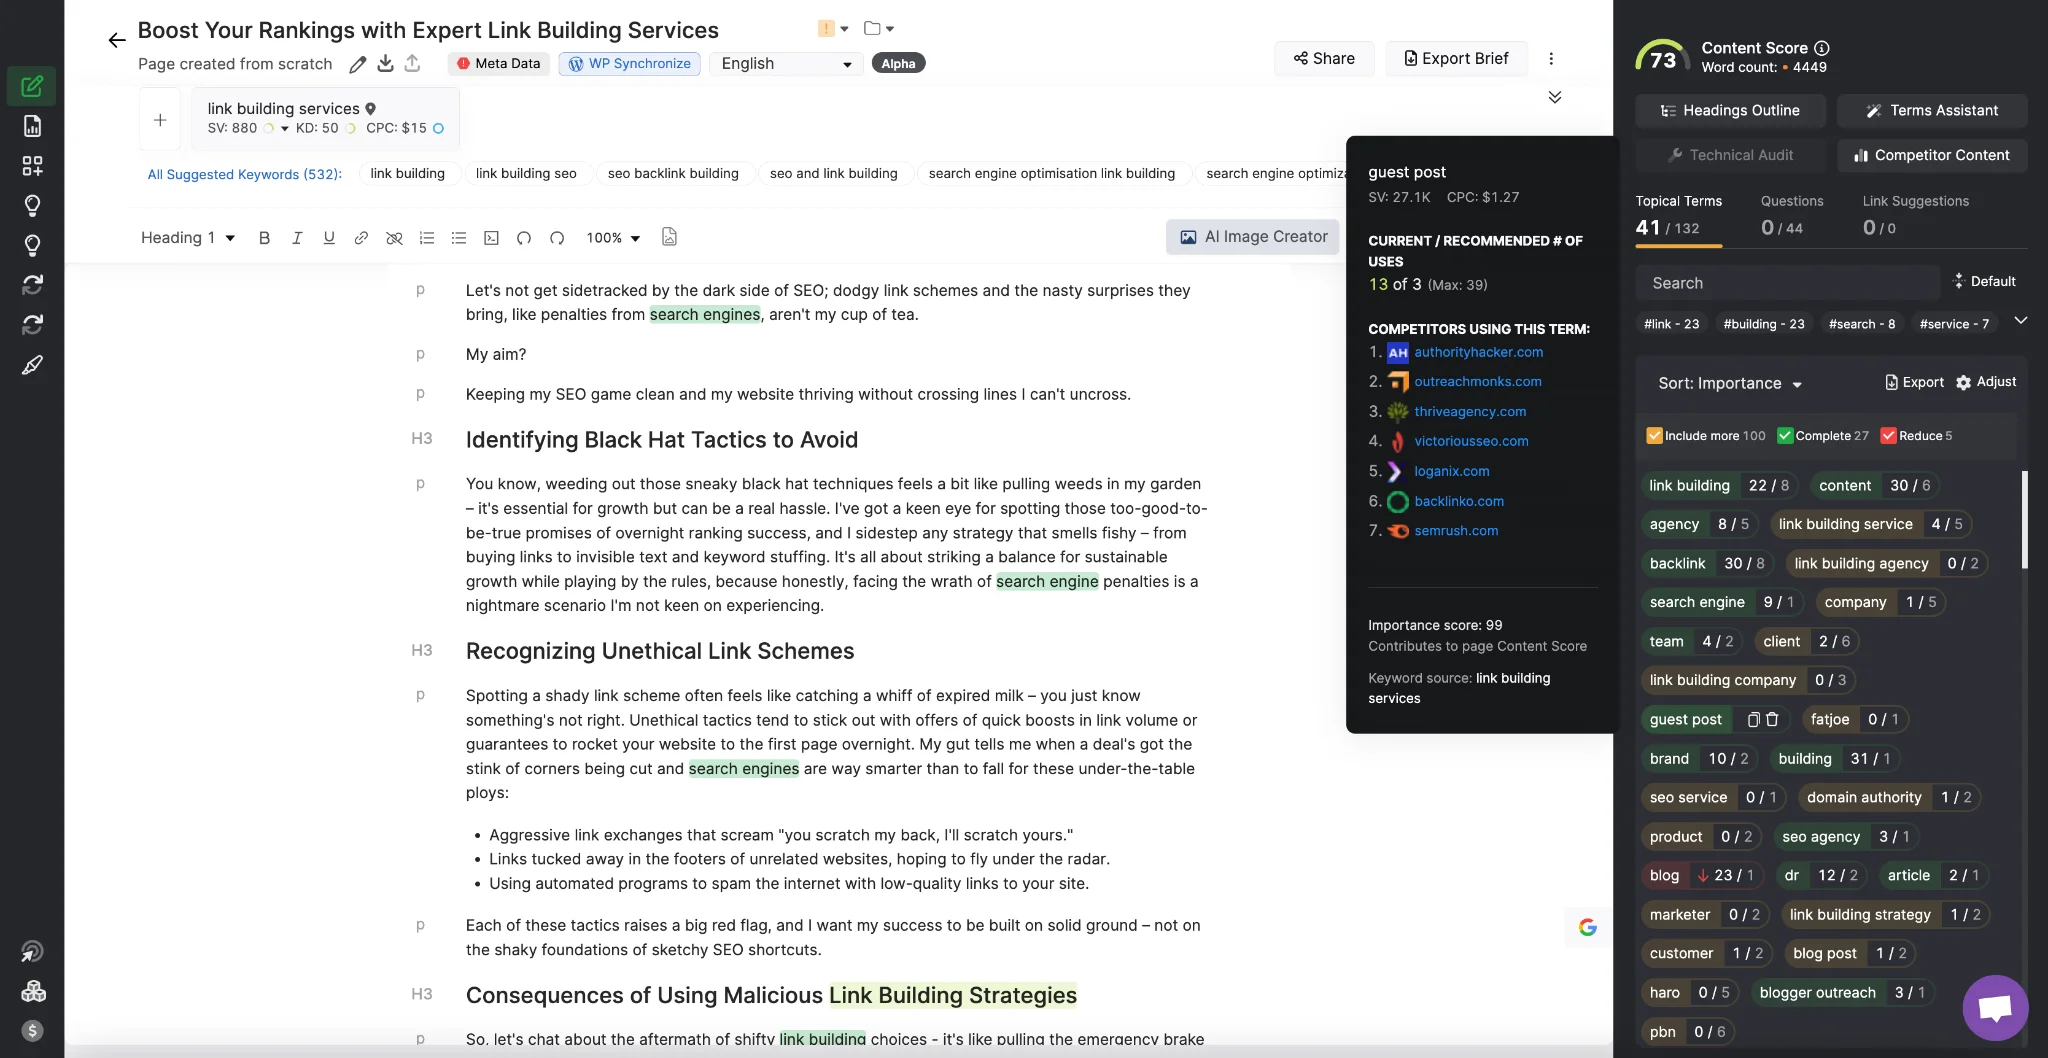Open the authorityhacker.com competitor link
The image size is (2048, 1058).
(x=1479, y=352)
